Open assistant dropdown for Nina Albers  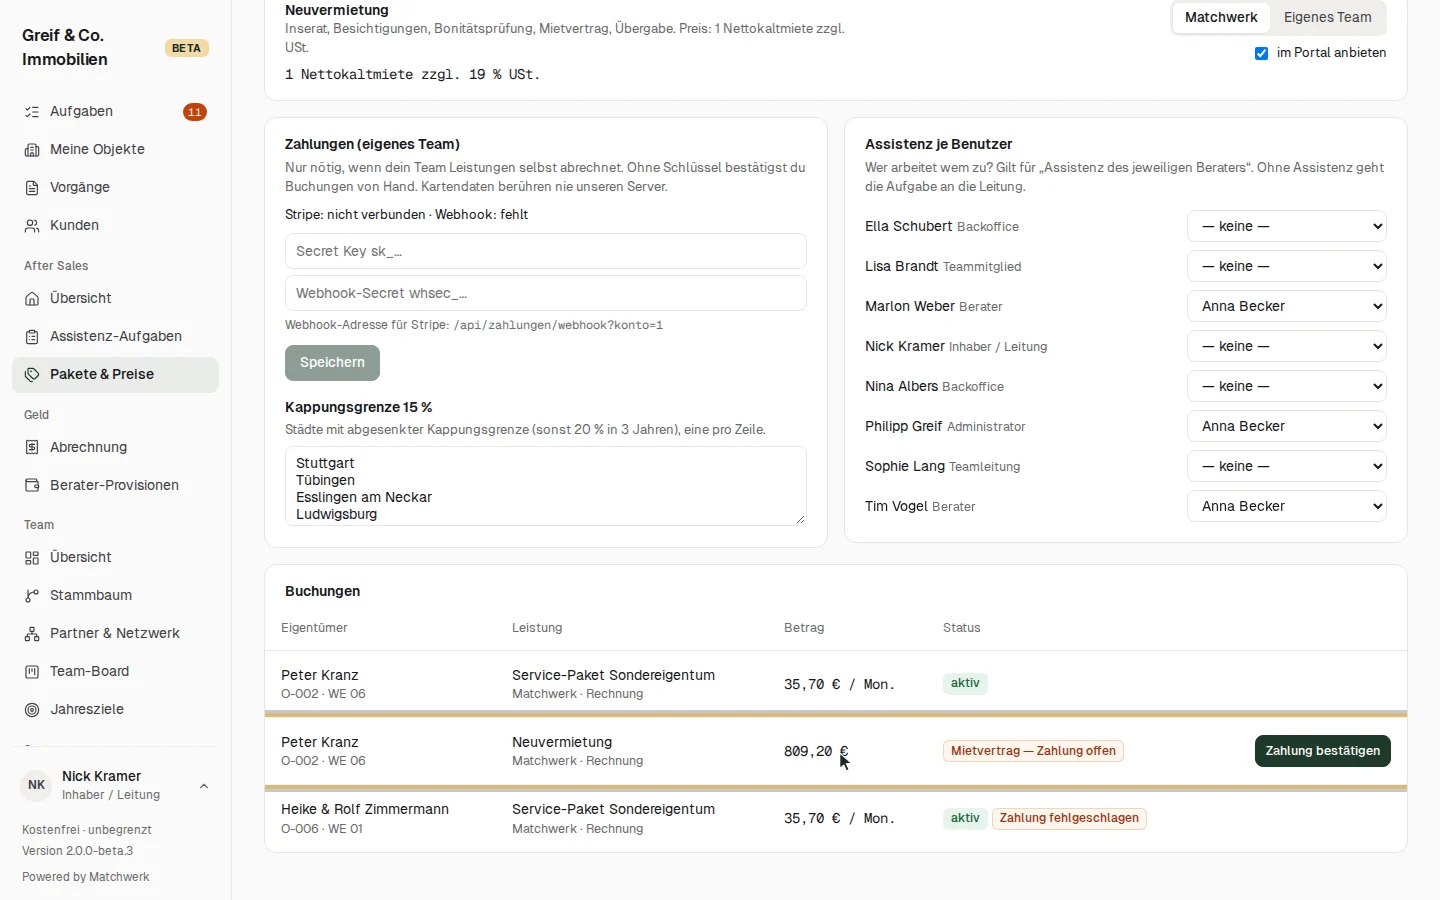[1287, 386]
